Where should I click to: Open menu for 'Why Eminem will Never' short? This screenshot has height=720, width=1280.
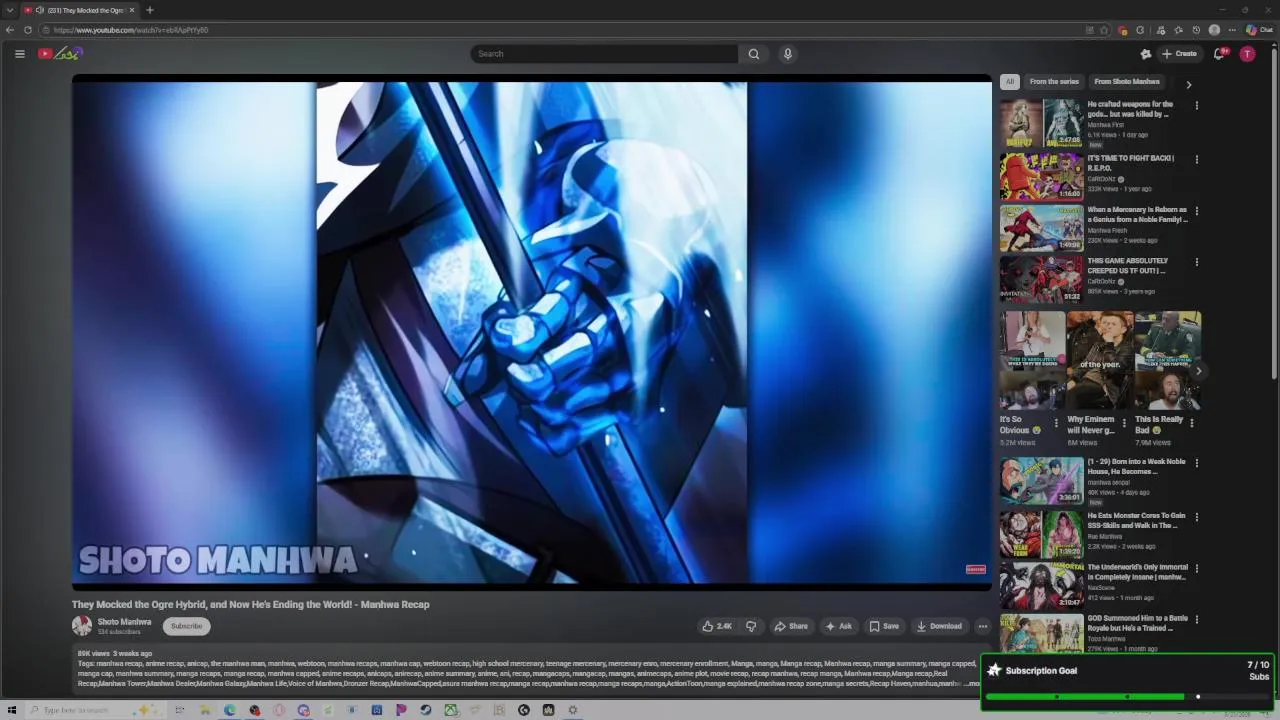pos(1123,423)
